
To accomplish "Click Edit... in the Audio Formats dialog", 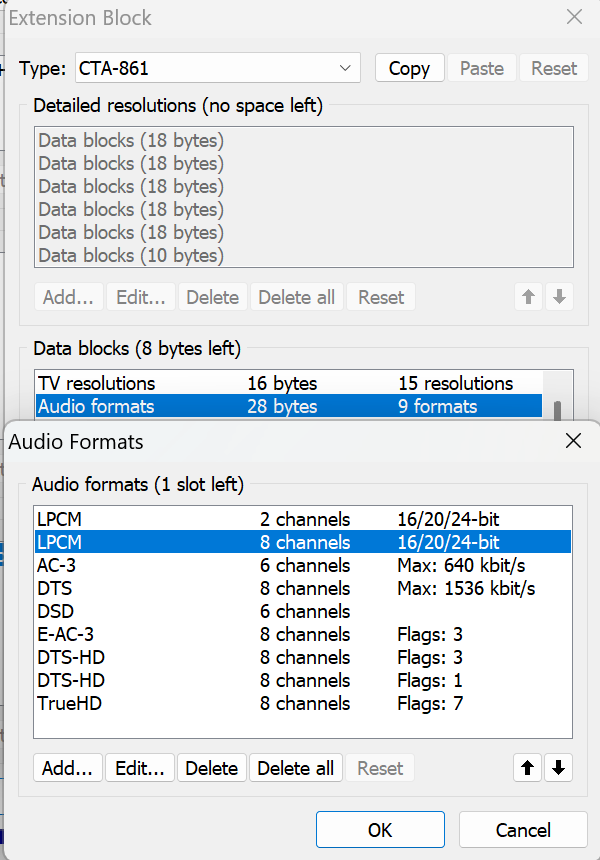I will (x=140, y=768).
